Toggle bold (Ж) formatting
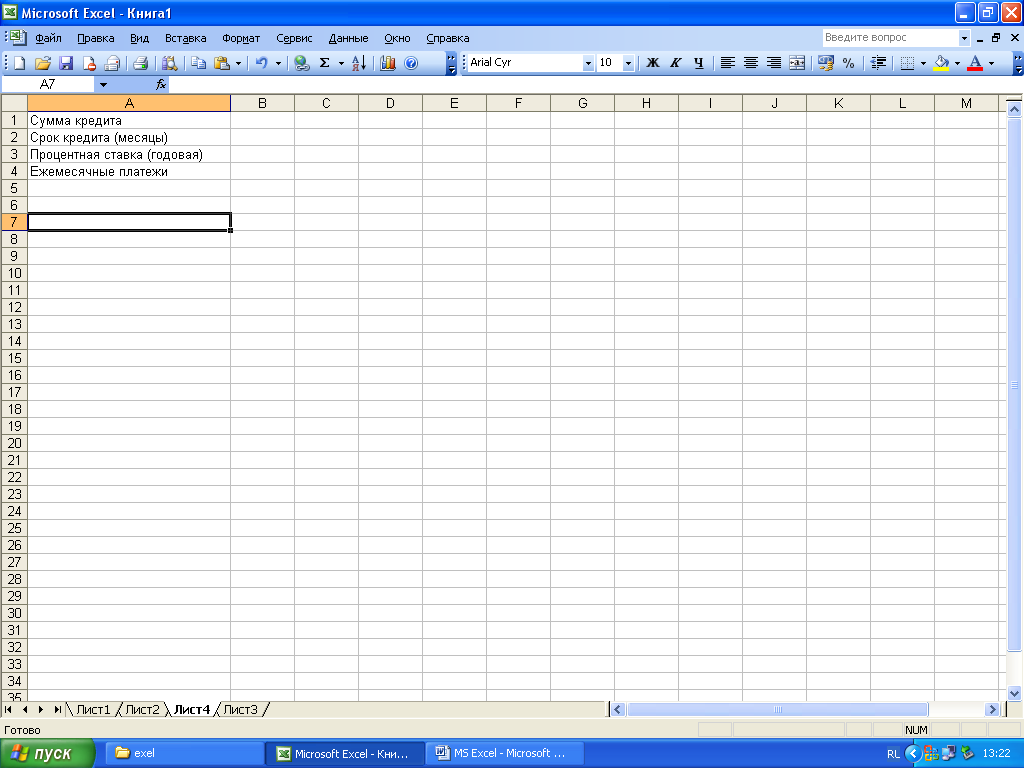 [652, 63]
